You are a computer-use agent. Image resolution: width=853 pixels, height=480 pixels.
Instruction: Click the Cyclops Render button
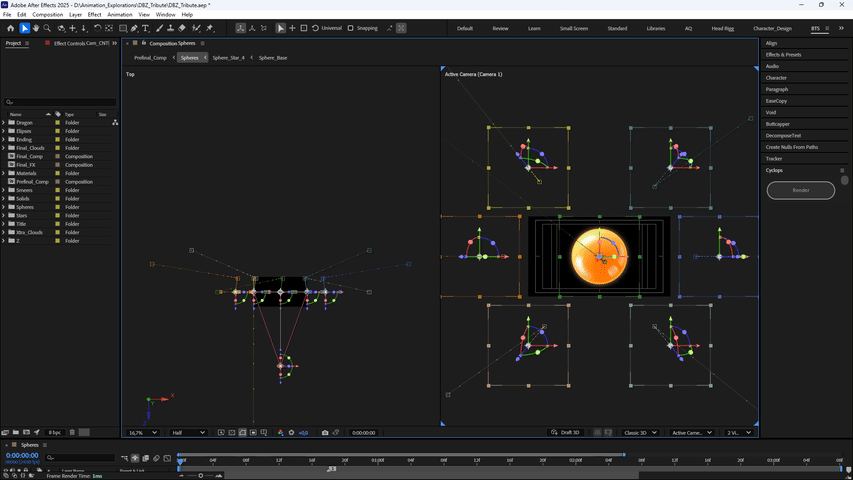(x=800, y=190)
